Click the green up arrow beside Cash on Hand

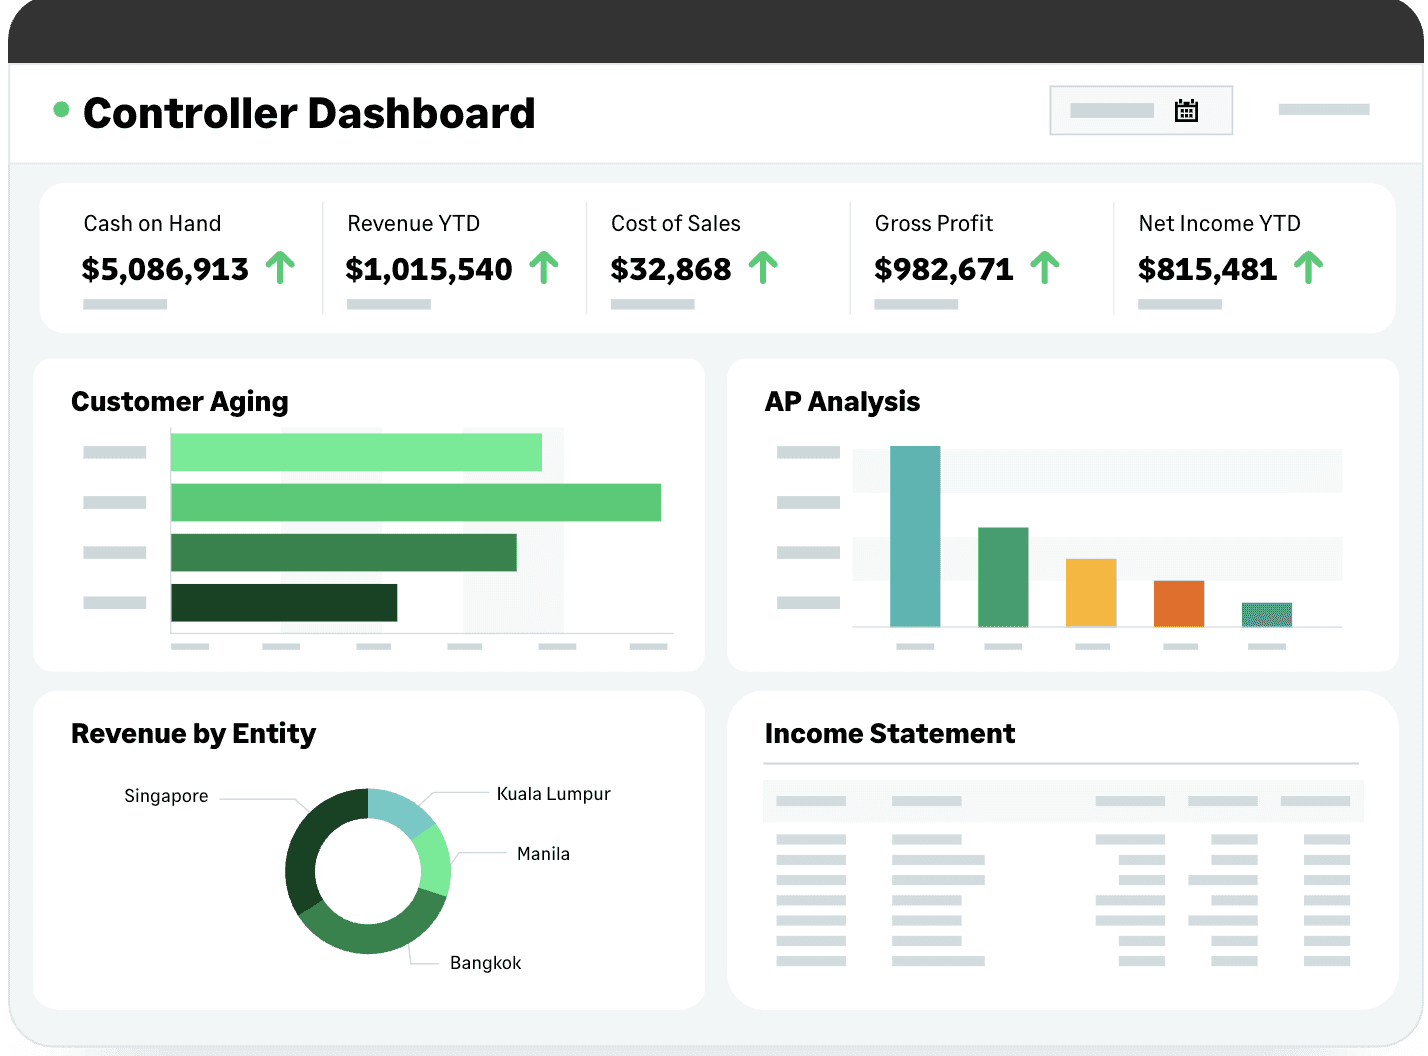281,268
